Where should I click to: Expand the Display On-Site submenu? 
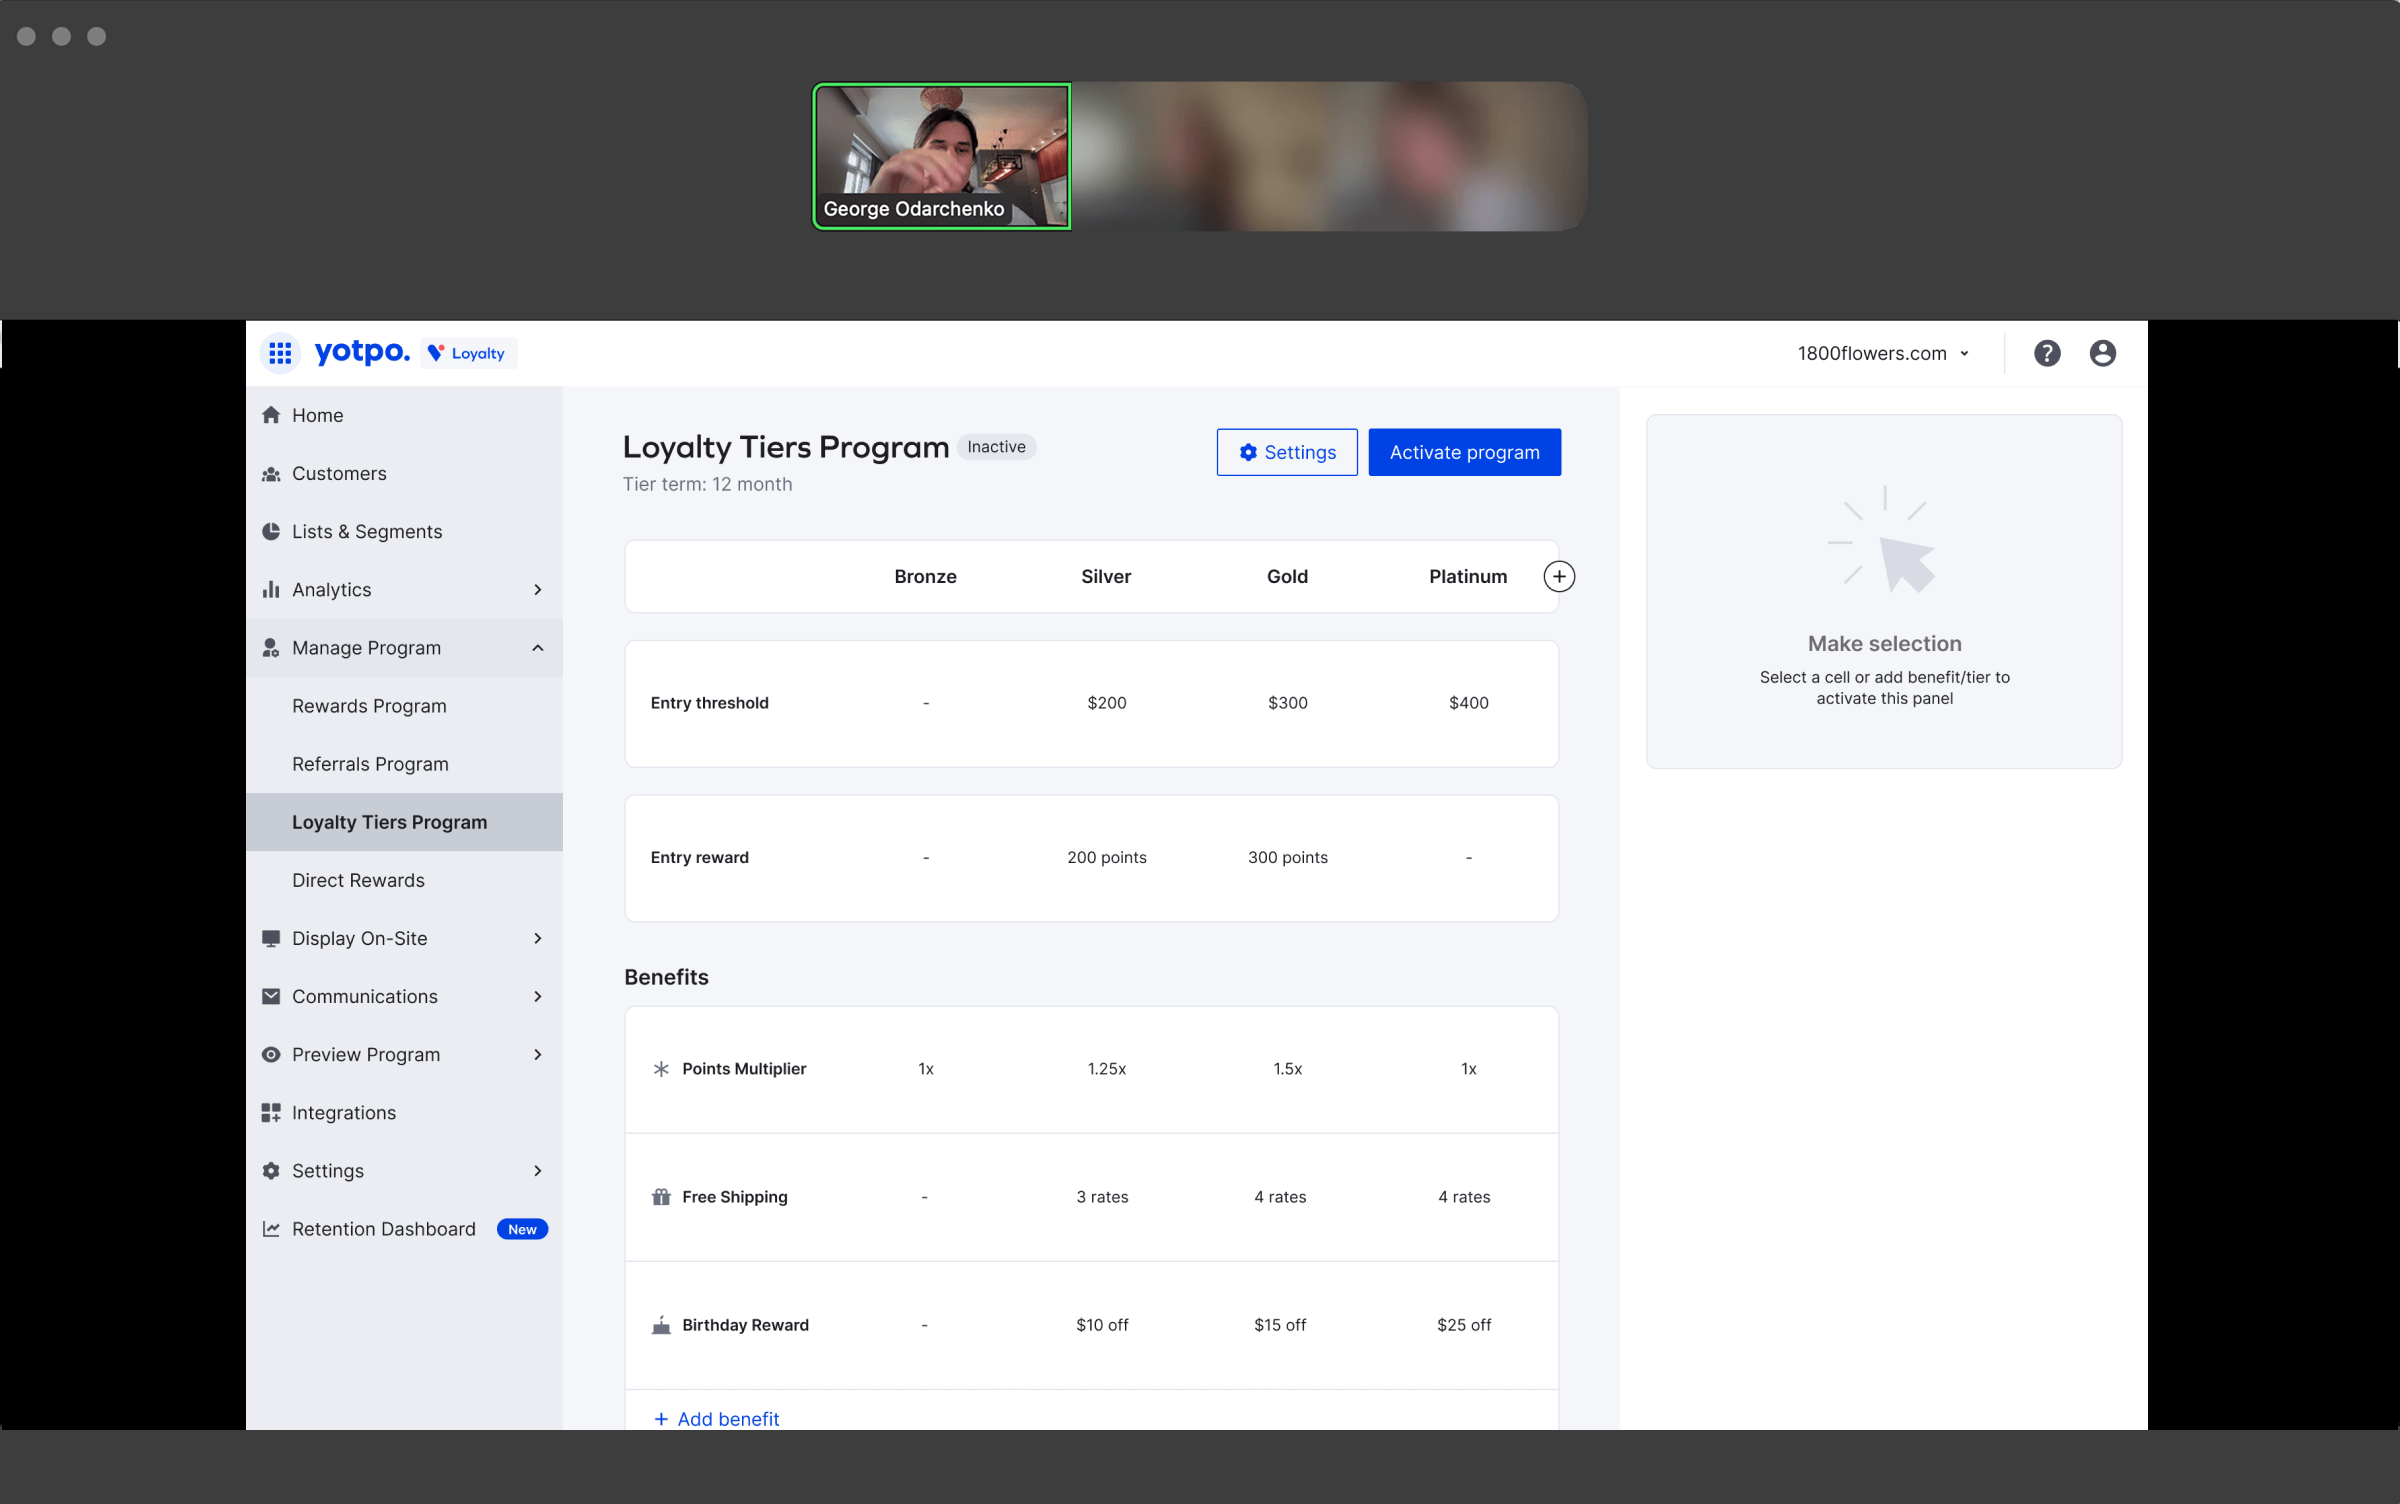(538, 938)
